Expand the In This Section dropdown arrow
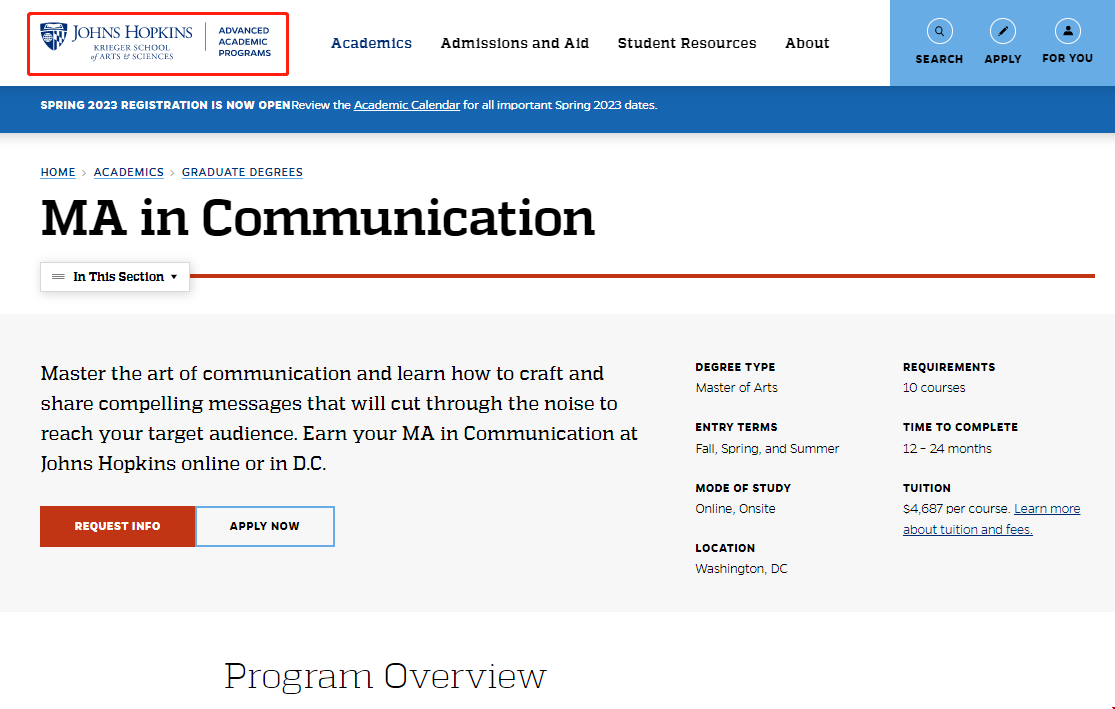The height and width of the screenshot is (709, 1115). click(x=174, y=277)
